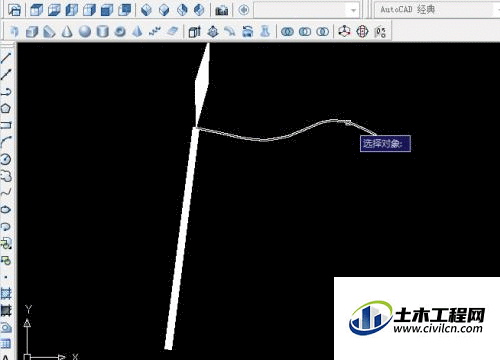This screenshot has width=500, height=360.
Task: Select the Line draw tool
Action: [x=6, y=58]
